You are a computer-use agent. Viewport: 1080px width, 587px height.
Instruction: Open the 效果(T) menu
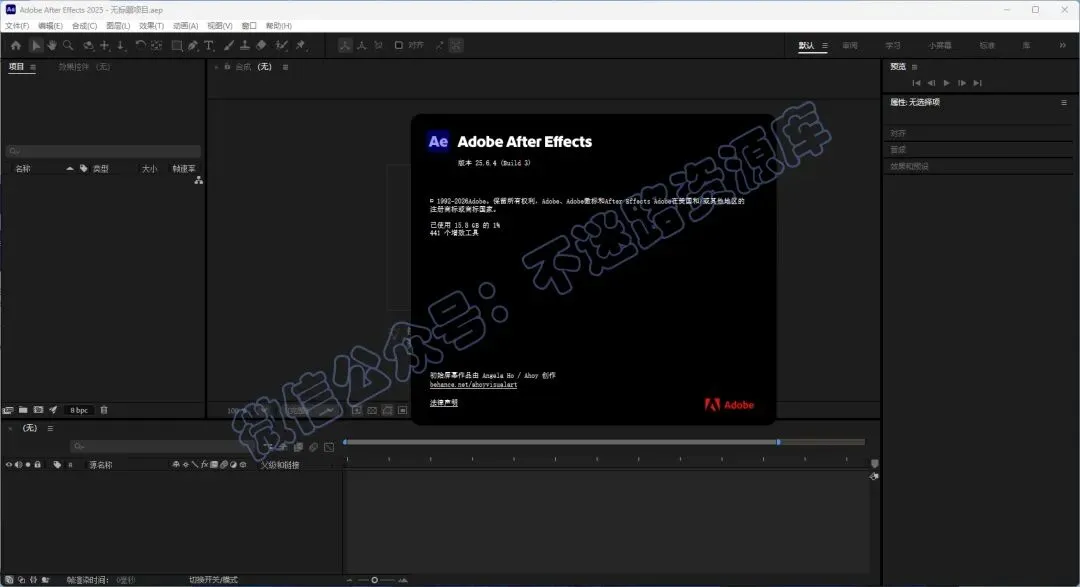(152, 25)
